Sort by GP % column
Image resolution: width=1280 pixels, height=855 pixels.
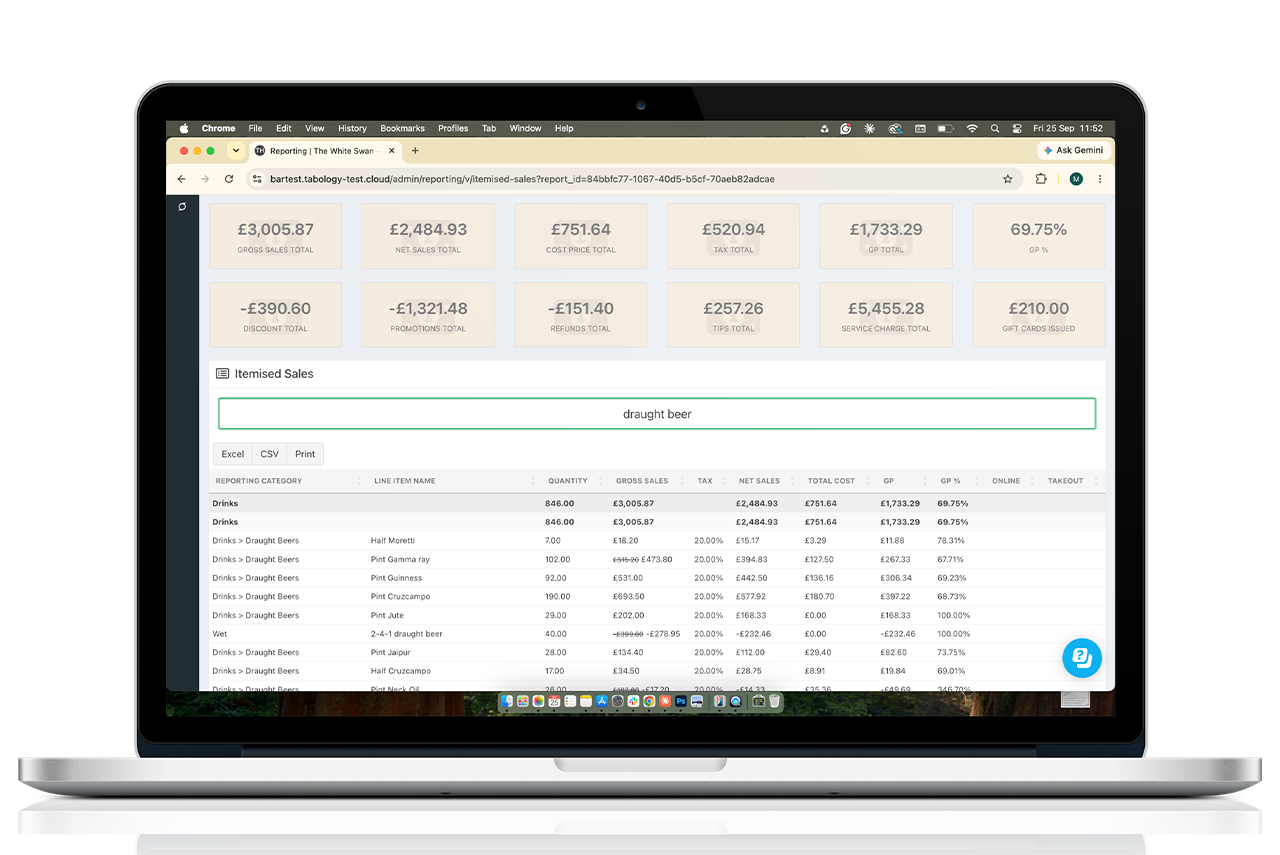(950, 481)
